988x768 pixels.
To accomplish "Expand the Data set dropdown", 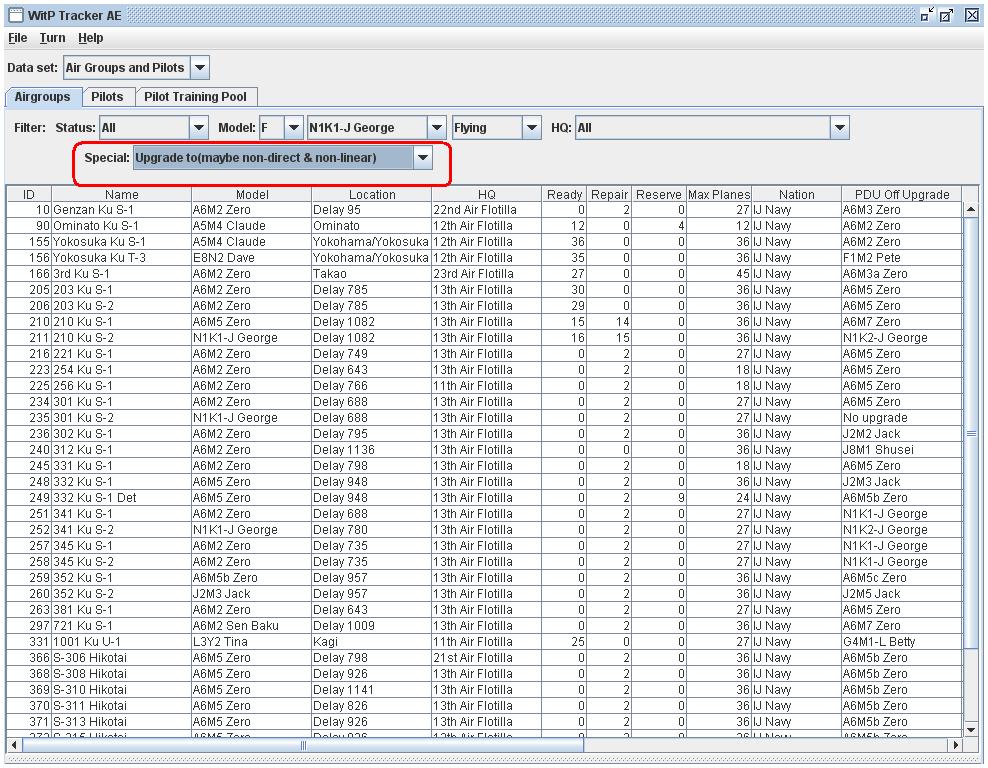I will 199,68.
